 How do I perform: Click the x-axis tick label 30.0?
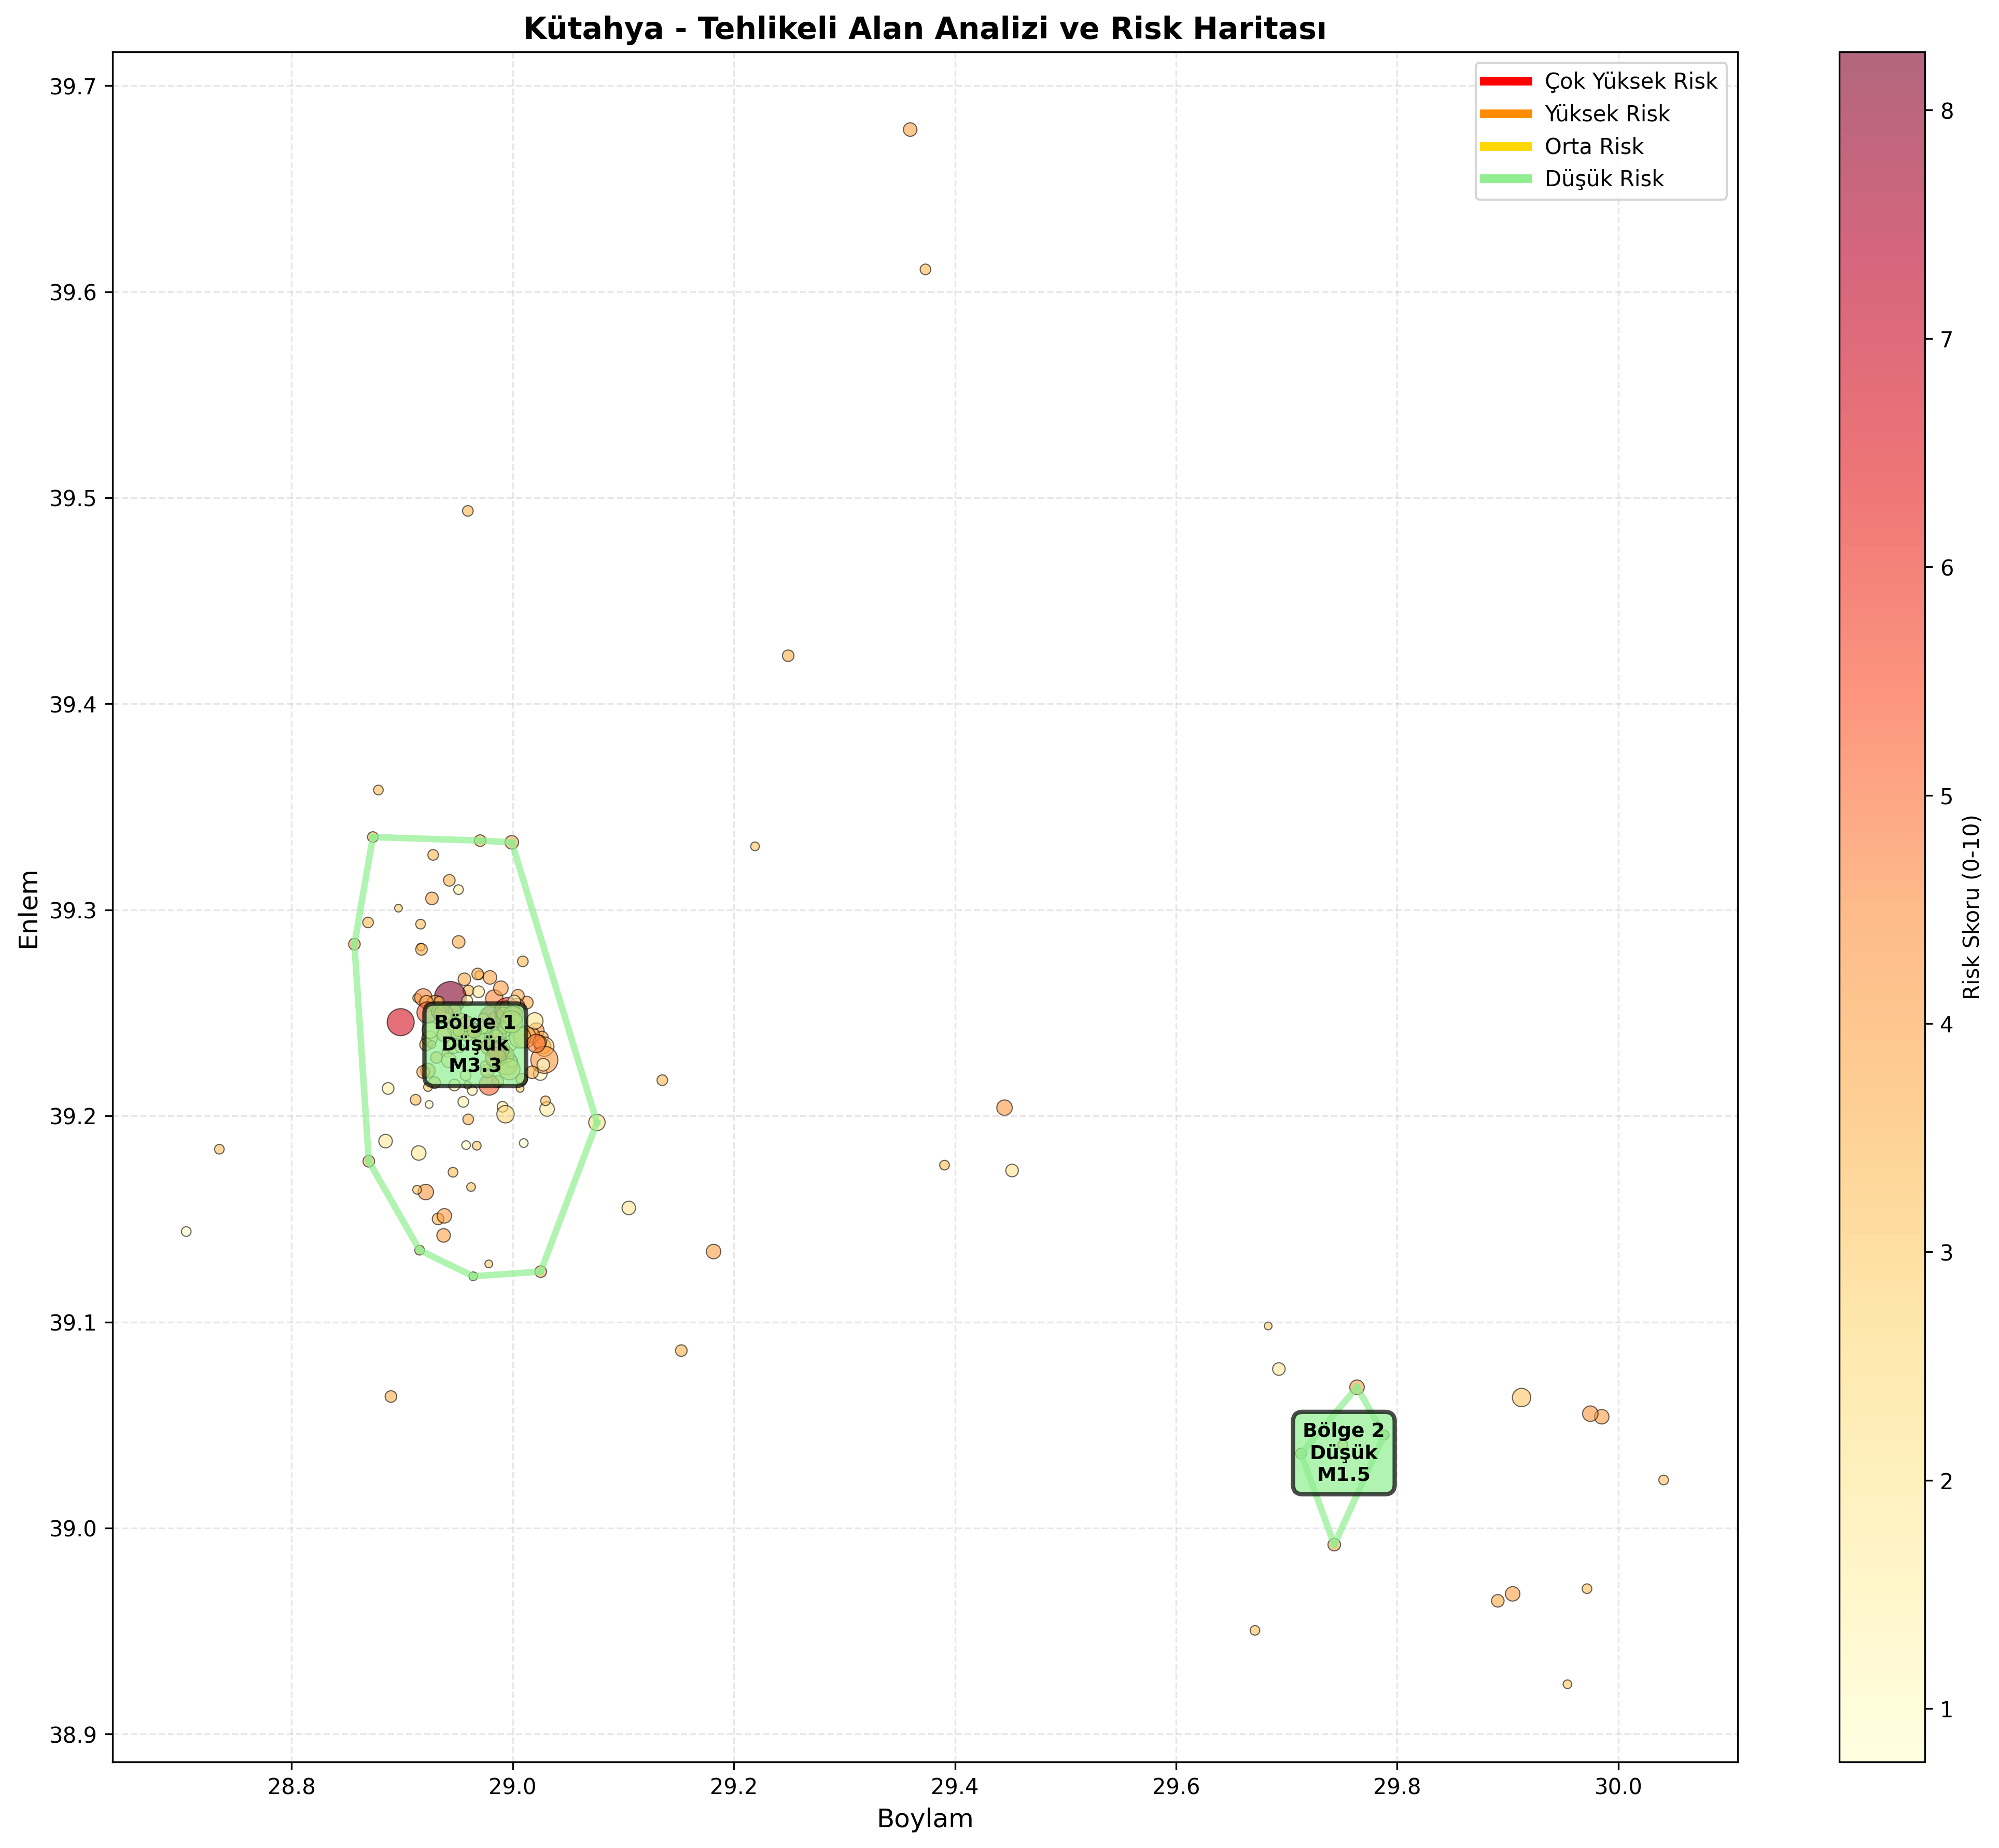1618,1787
